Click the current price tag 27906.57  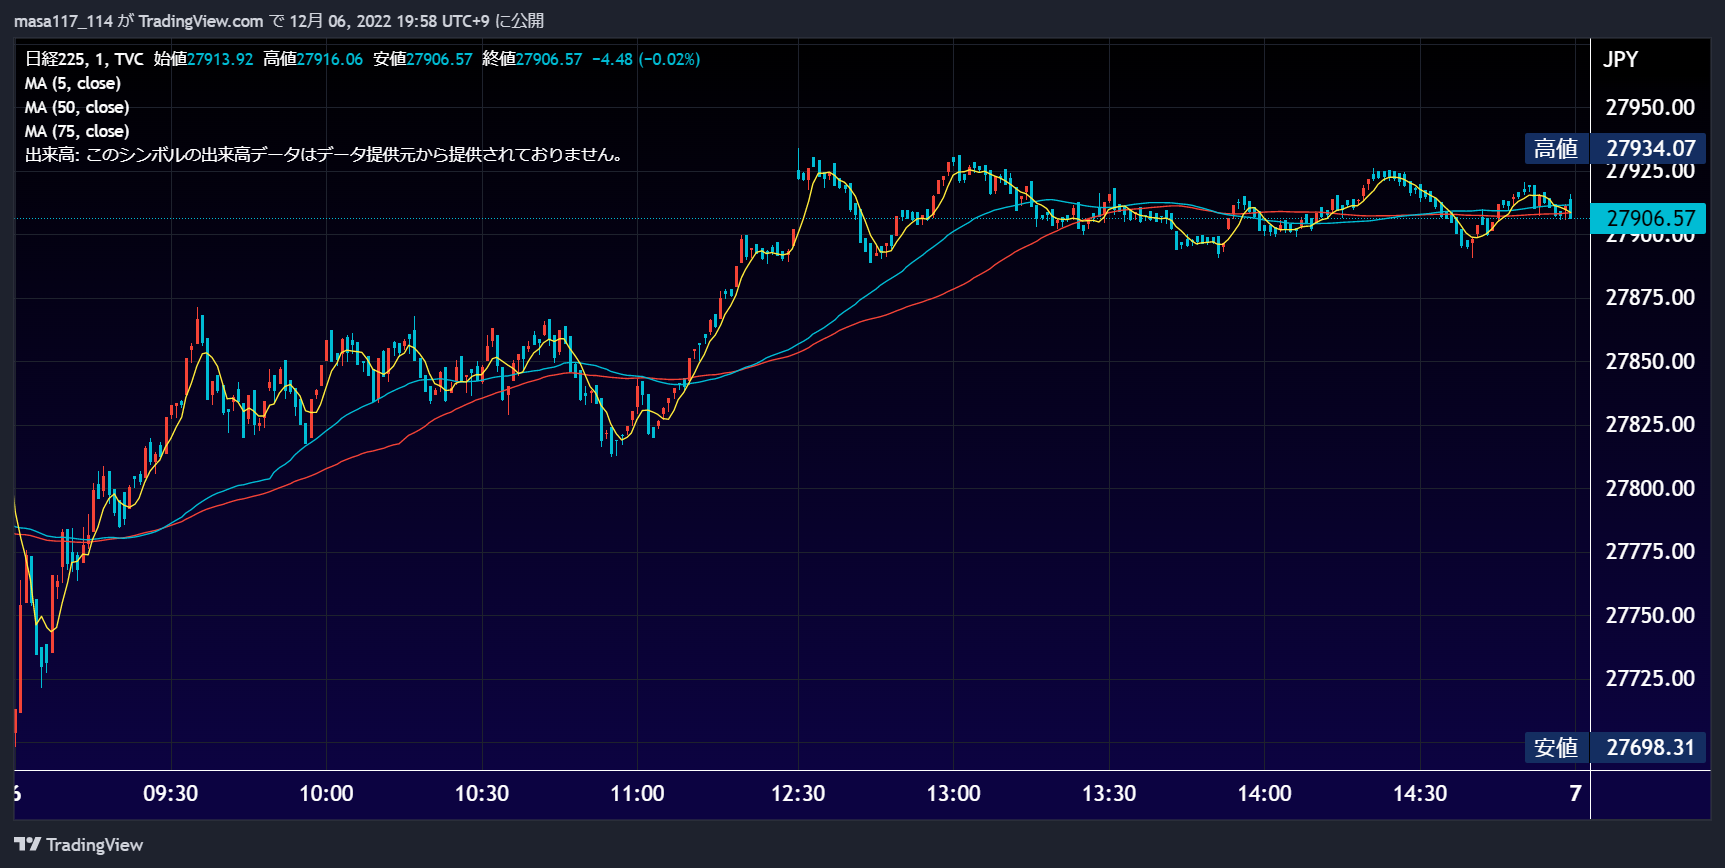1649,218
